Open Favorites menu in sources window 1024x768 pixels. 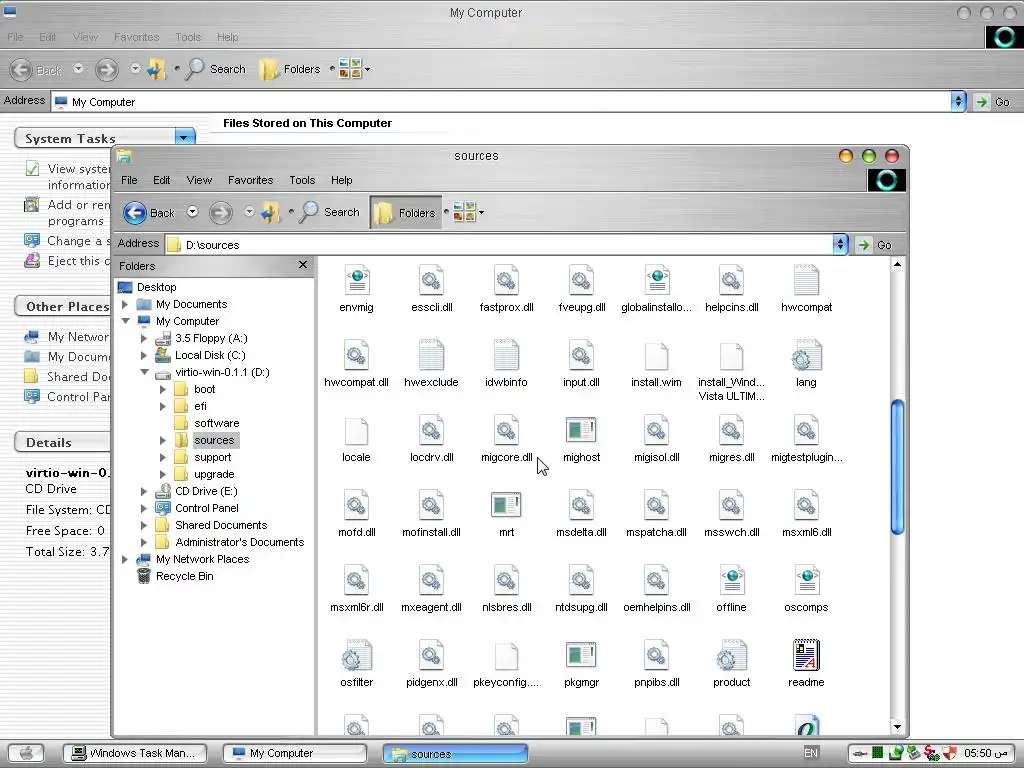[x=250, y=180]
